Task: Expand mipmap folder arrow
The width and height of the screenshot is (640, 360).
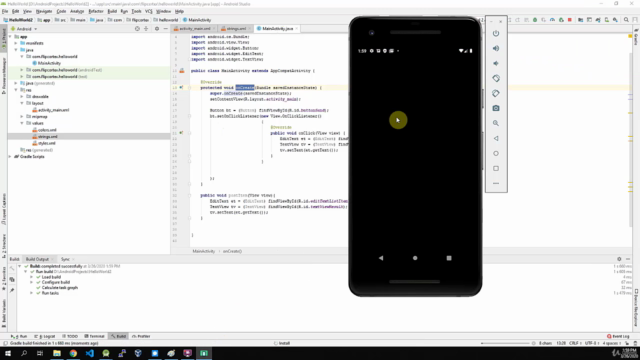Action: pos(22,117)
